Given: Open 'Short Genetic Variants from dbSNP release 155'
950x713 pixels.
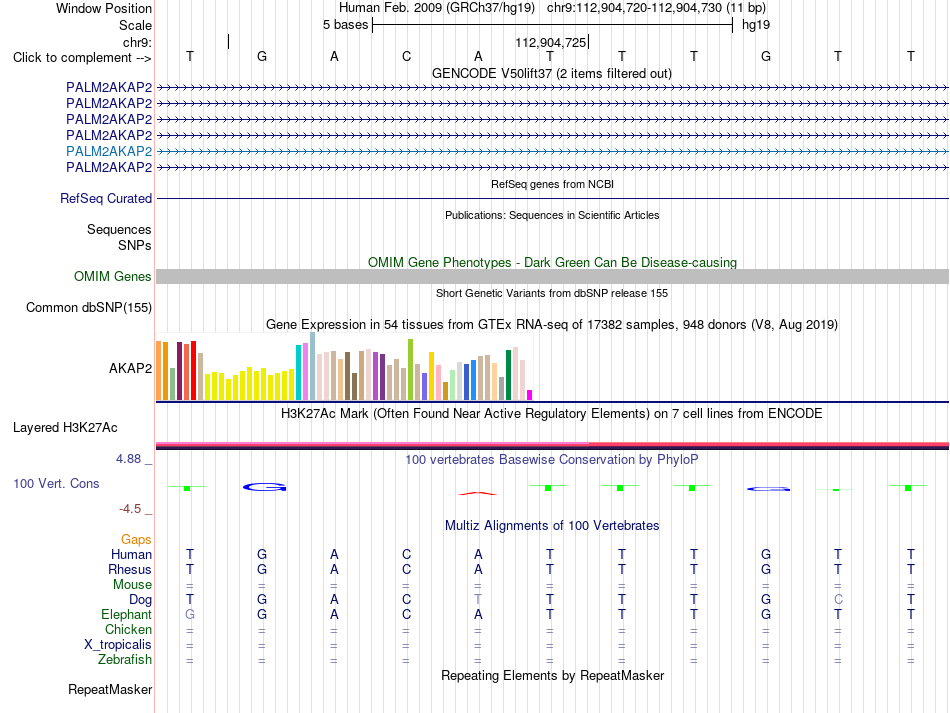Looking at the screenshot, I should [552, 293].
